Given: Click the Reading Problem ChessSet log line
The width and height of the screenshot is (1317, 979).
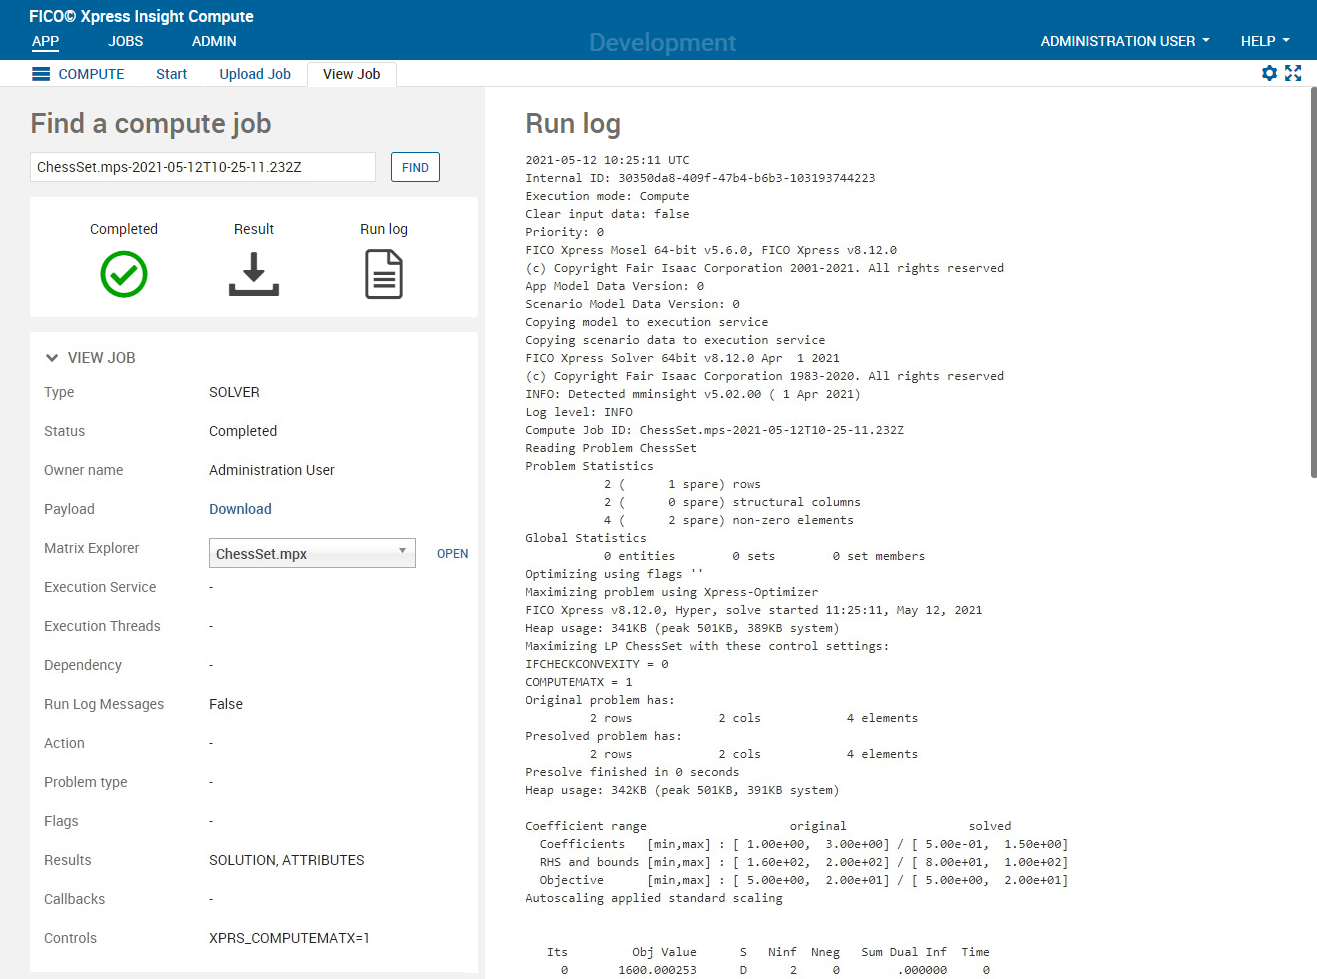Looking at the screenshot, I should (611, 448).
